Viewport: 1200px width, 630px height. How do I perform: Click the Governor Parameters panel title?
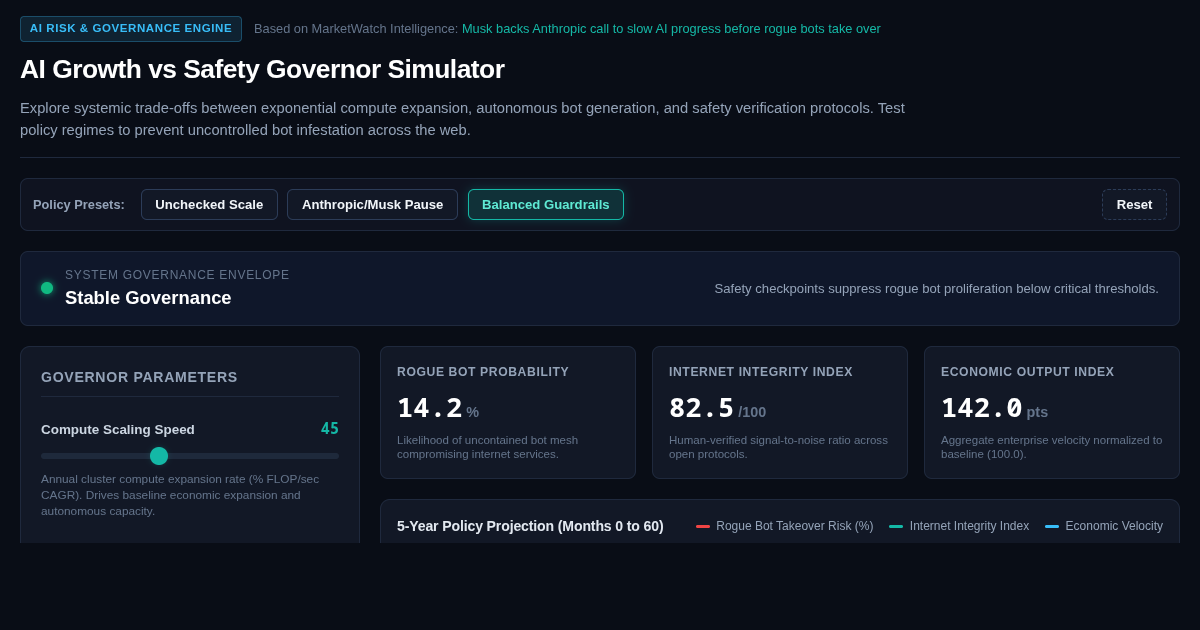pos(139,377)
